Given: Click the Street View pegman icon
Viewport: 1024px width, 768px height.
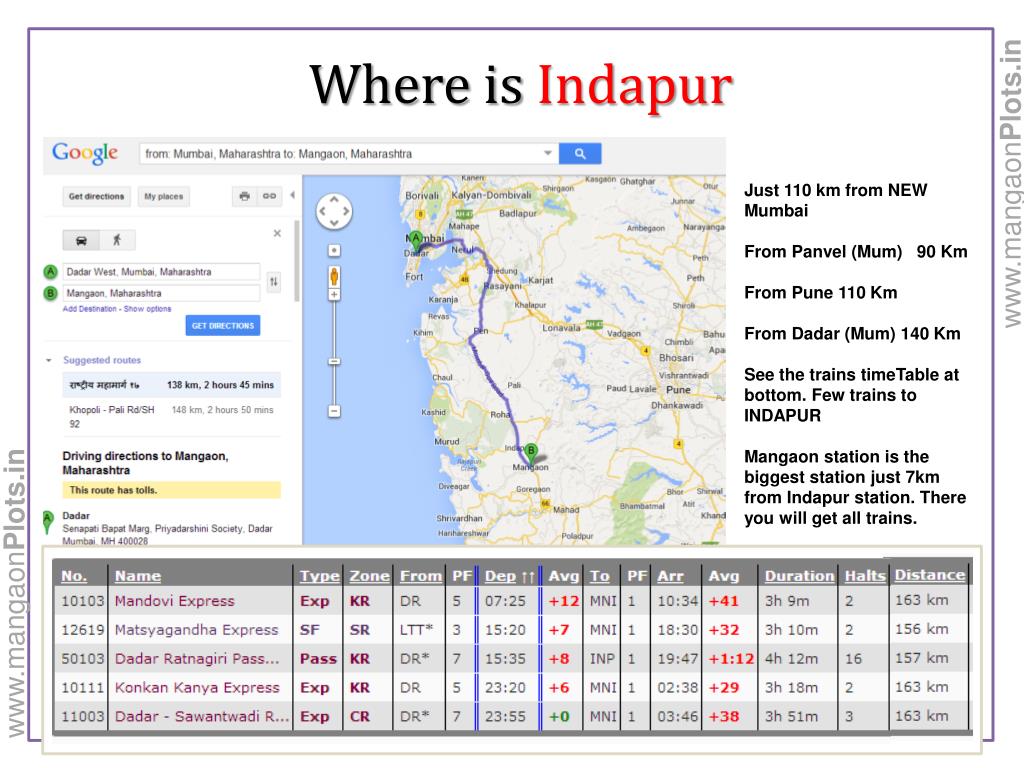Looking at the screenshot, I should [x=334, y=276].
